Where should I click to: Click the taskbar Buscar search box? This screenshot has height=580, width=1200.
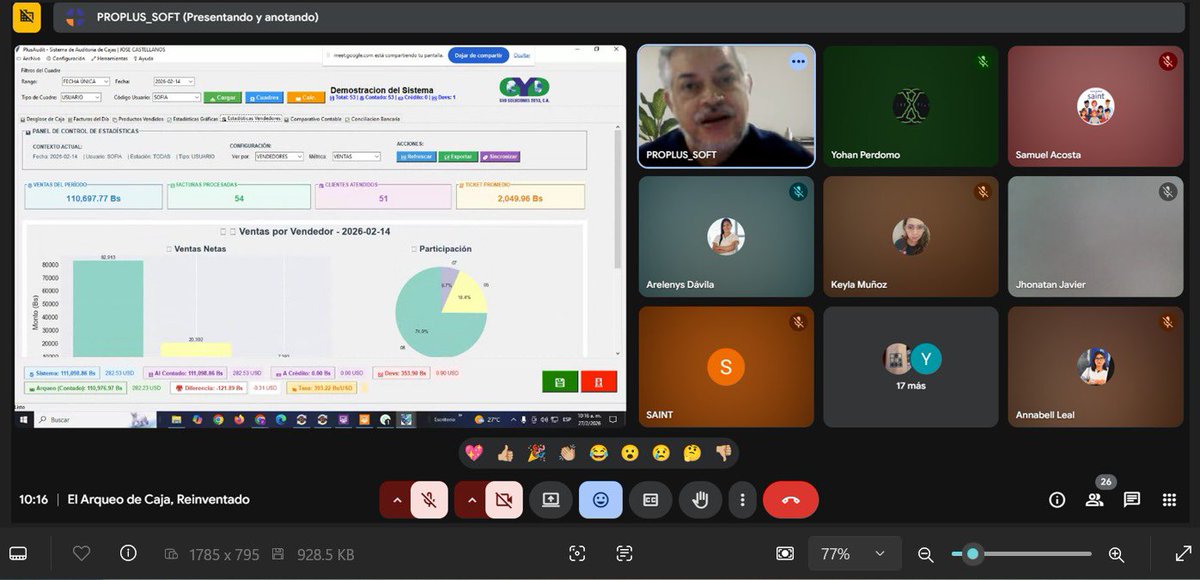tap(95, 419)
